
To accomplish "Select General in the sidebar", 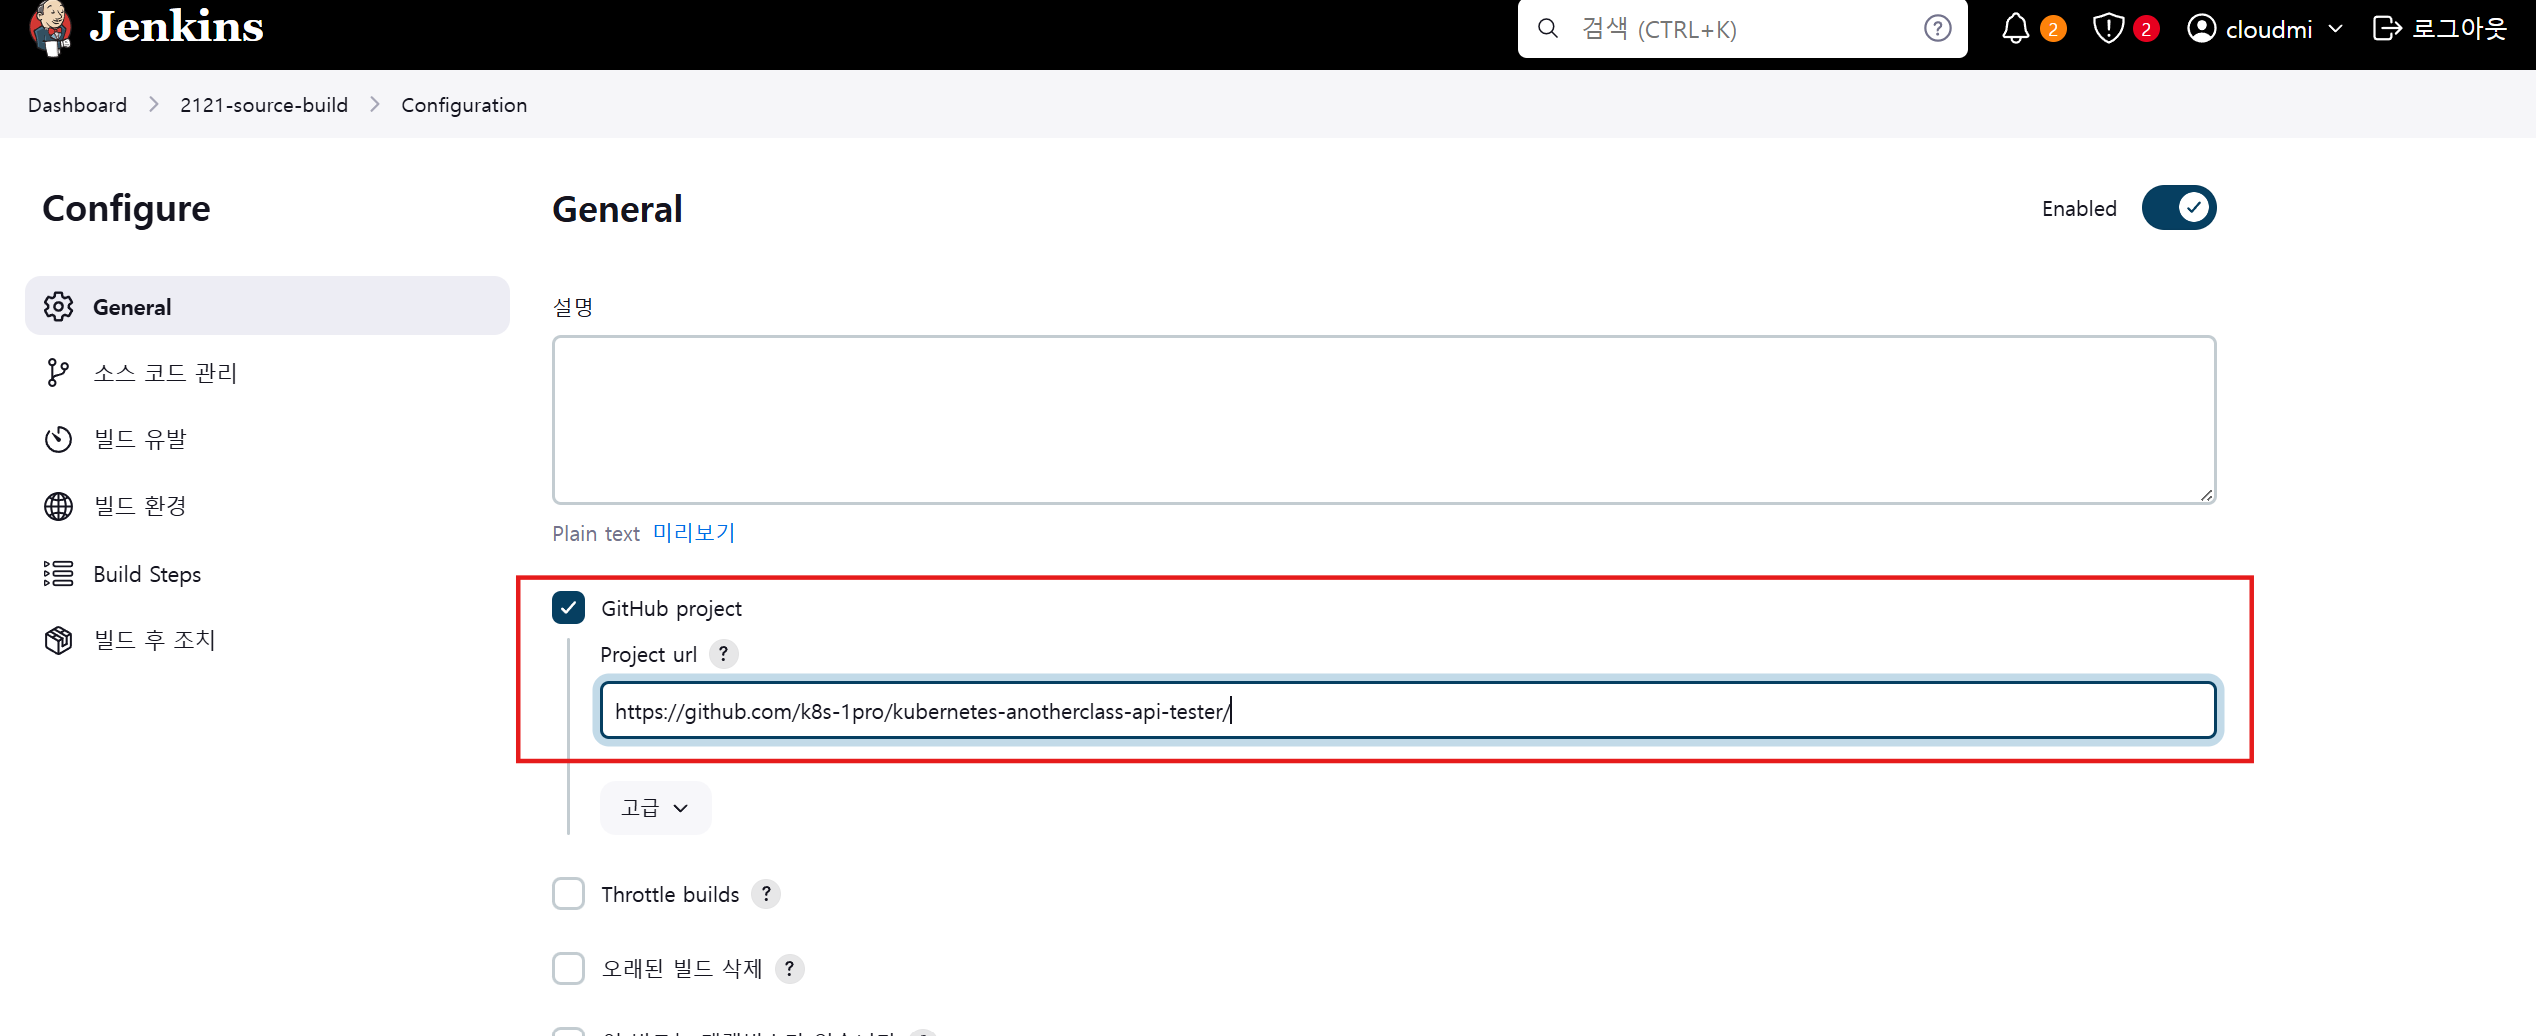I will pos(267,306).
